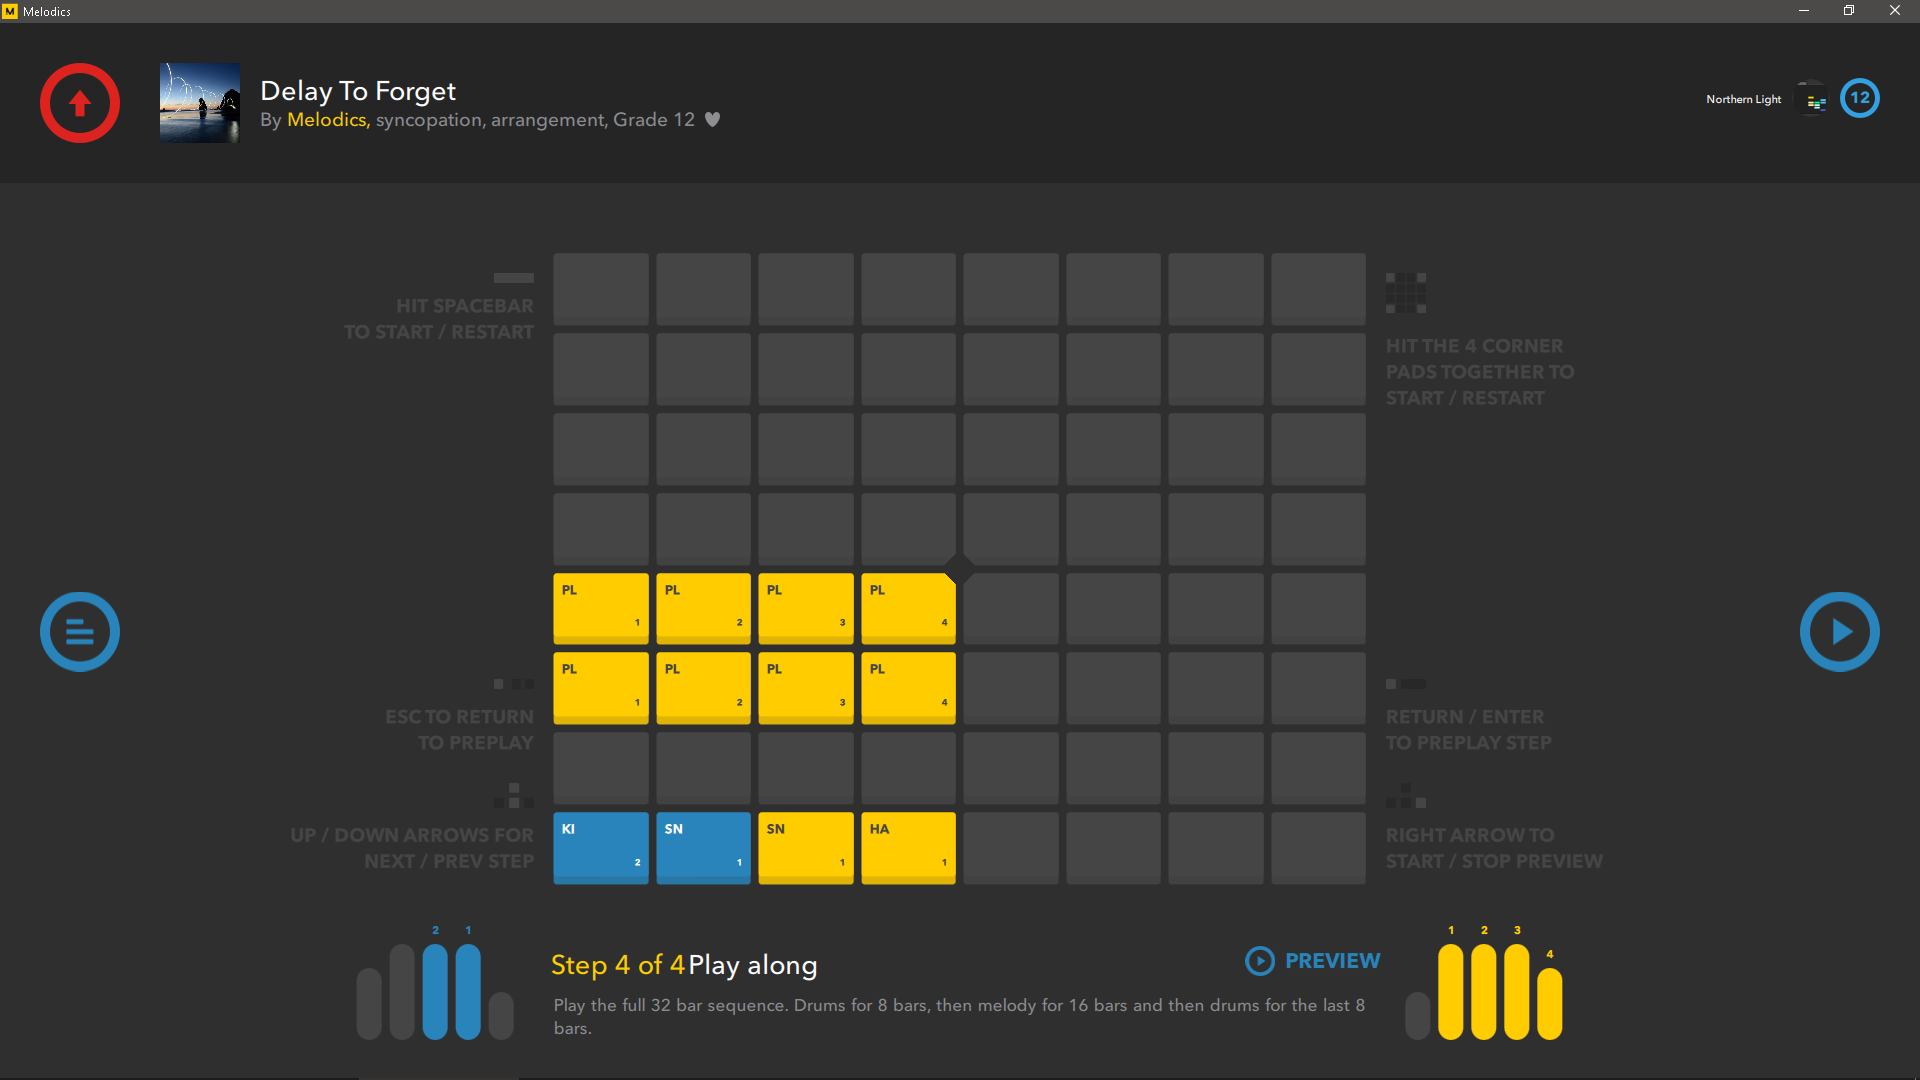Tap the lower-row PL pad numbered 3

(806, 687)
